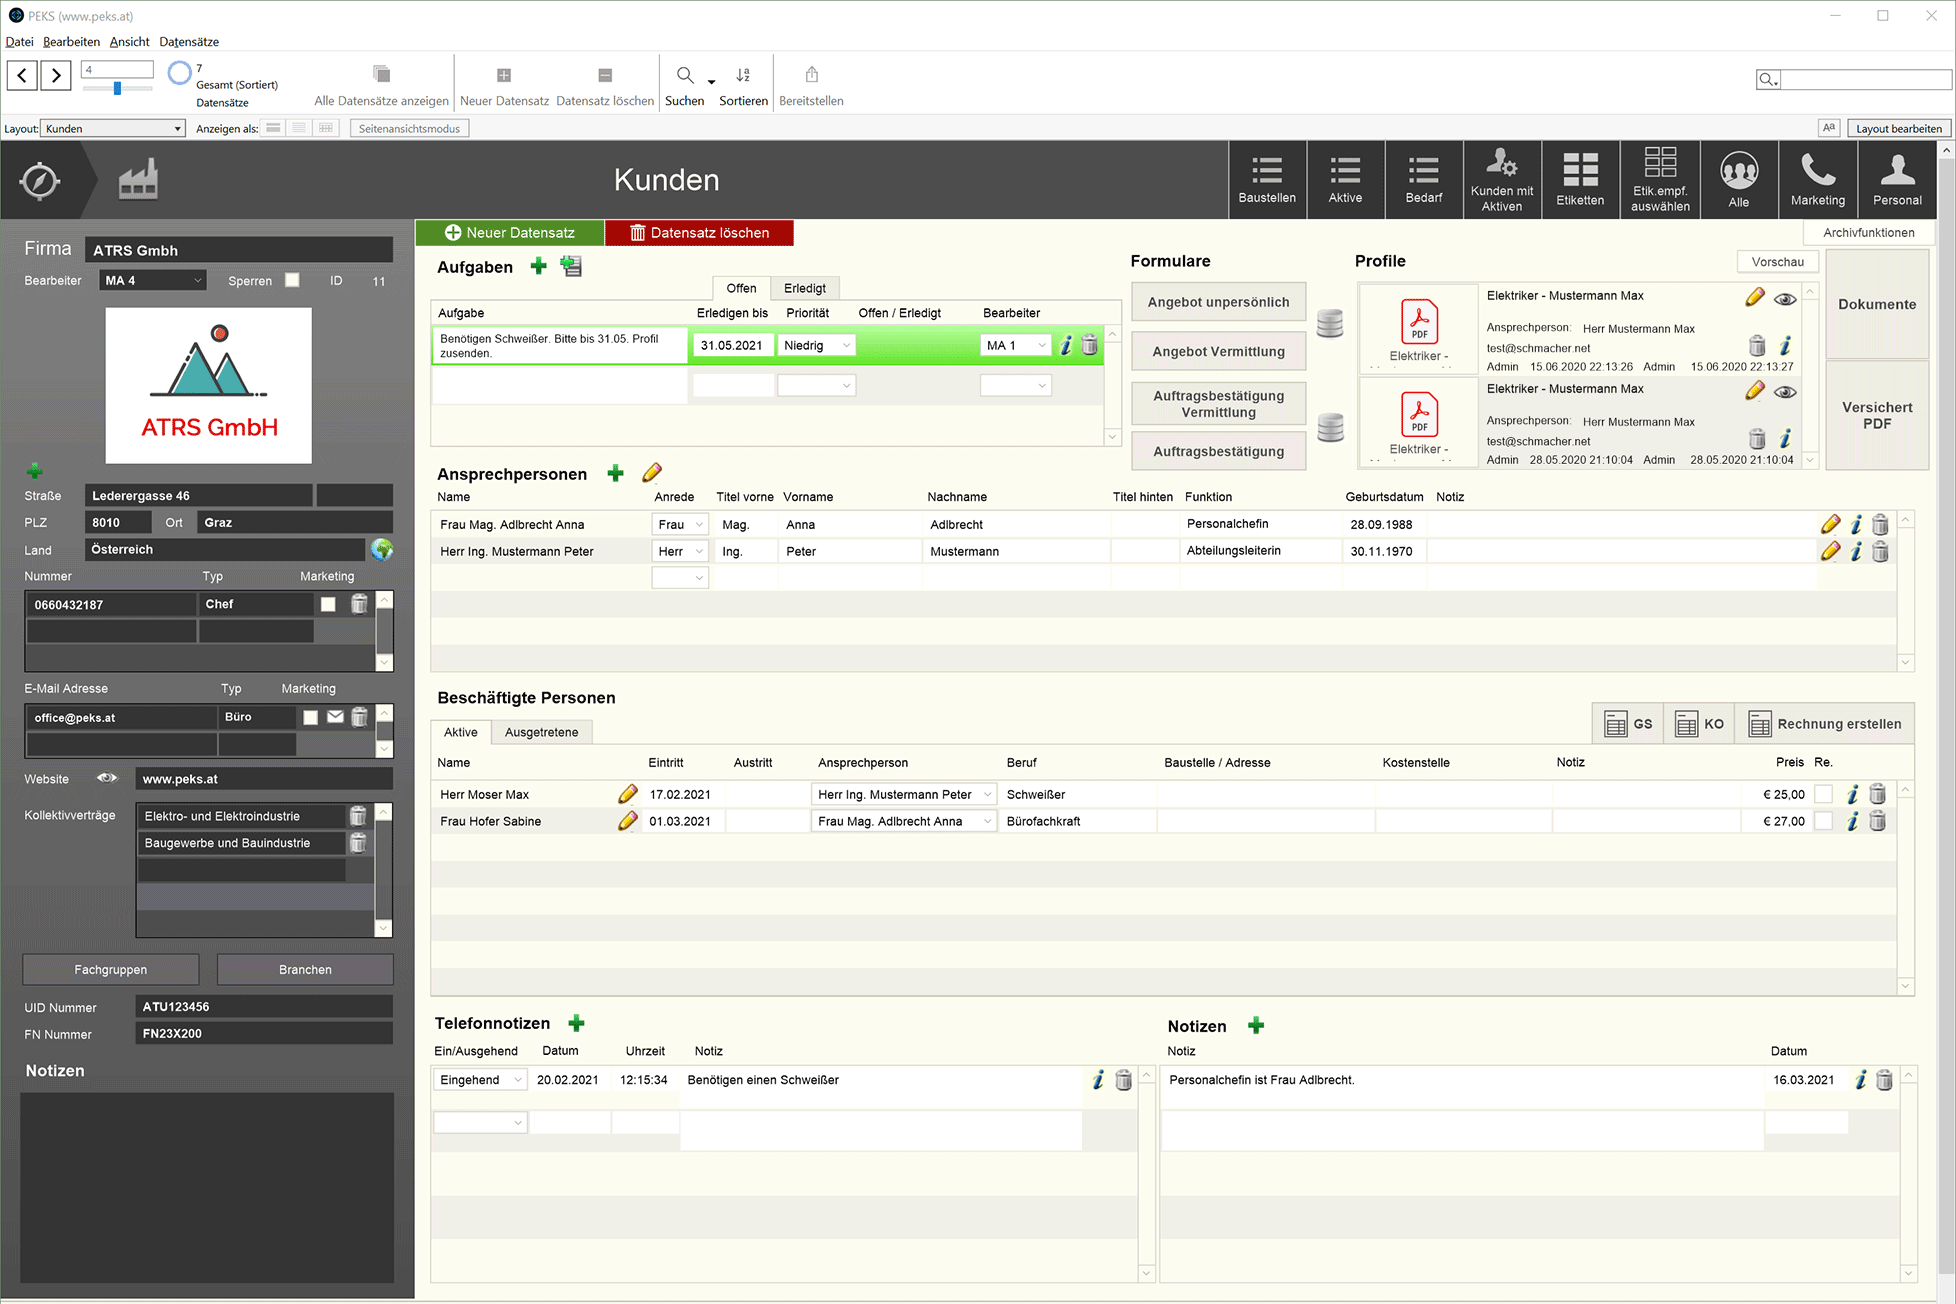Delete the Eingehend Telefonnotiz via trash icon
The width and height of the screenshot is (1956, 1304).
1124,1080
